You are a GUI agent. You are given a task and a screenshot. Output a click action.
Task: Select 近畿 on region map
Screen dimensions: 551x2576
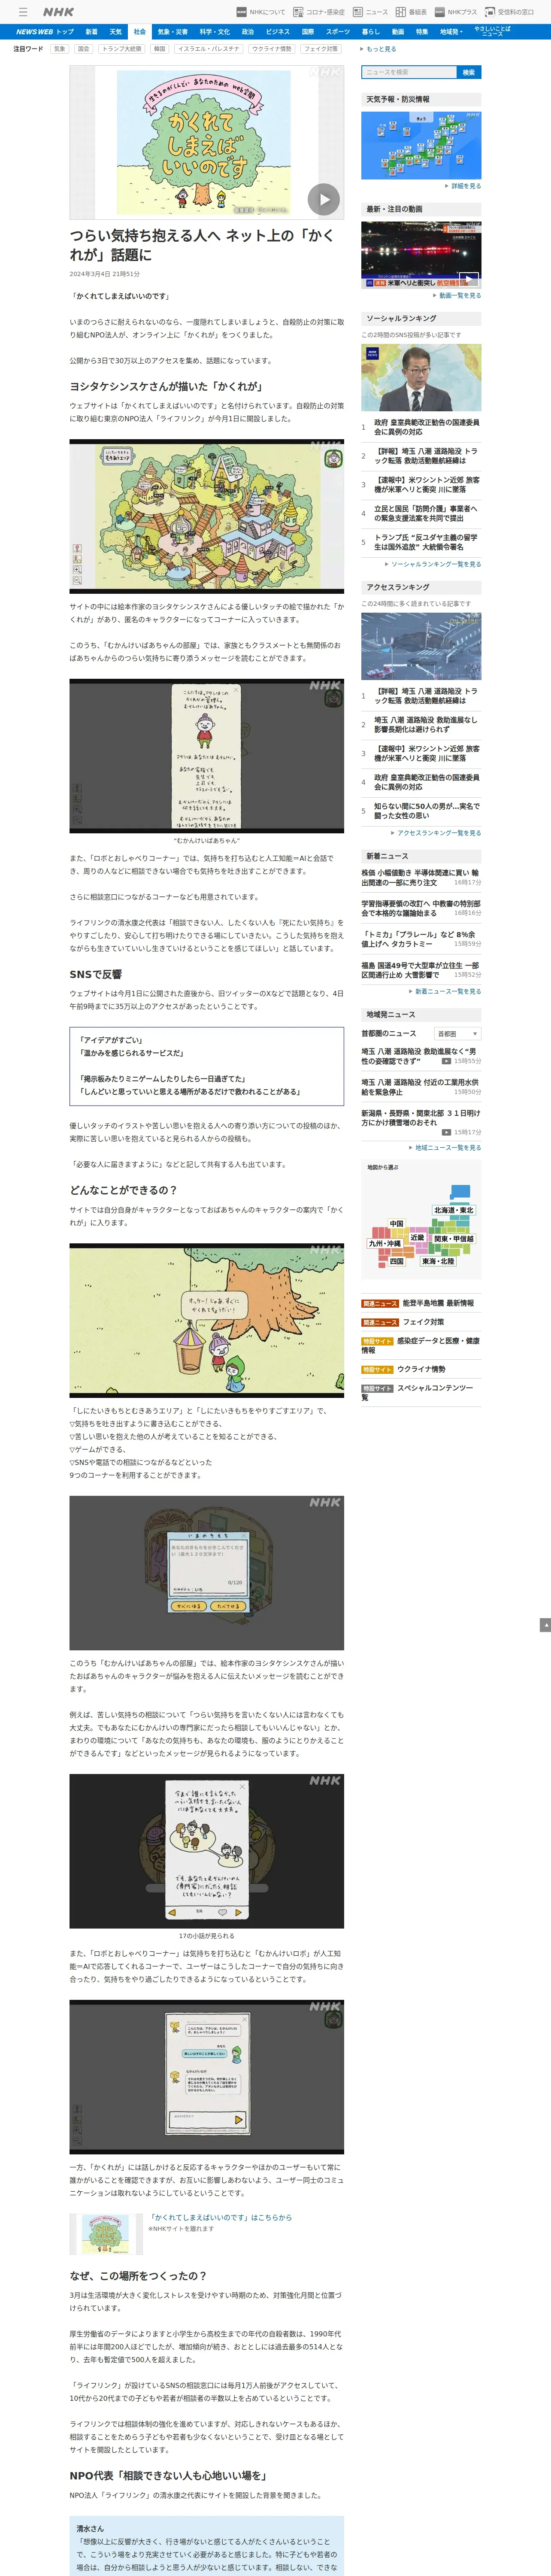(417, 1238)
